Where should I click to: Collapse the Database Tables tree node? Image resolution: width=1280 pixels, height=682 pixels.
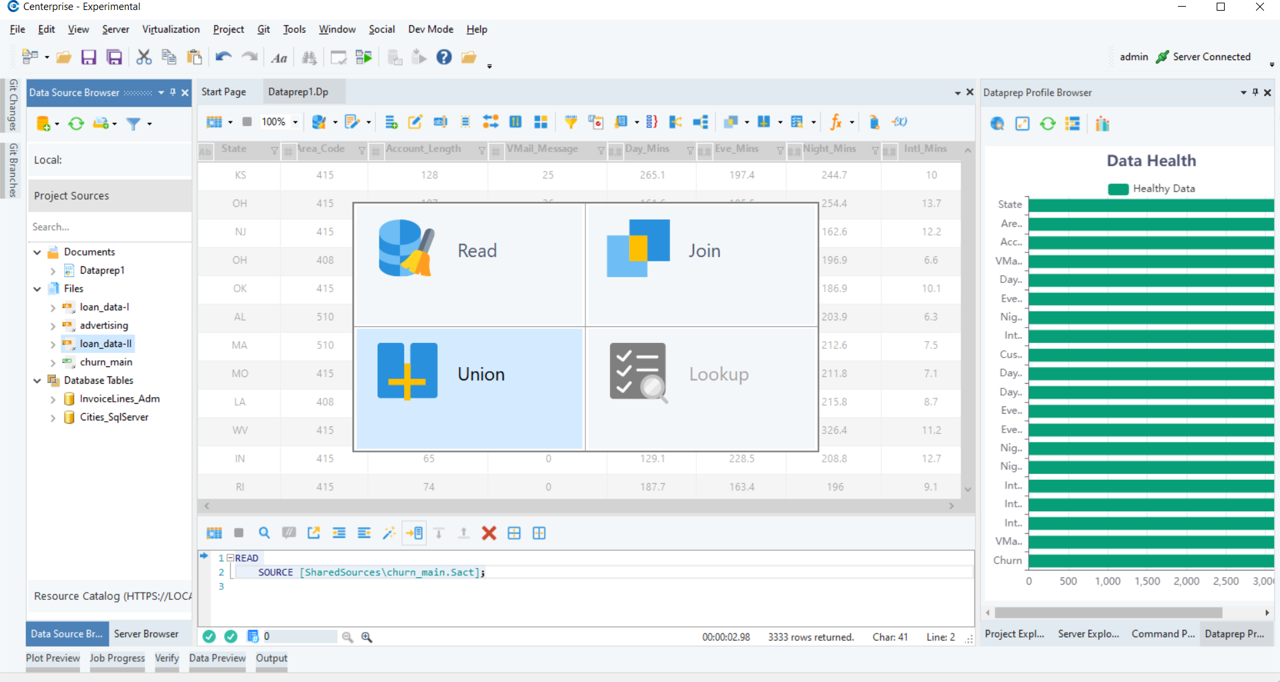point(37,381)
